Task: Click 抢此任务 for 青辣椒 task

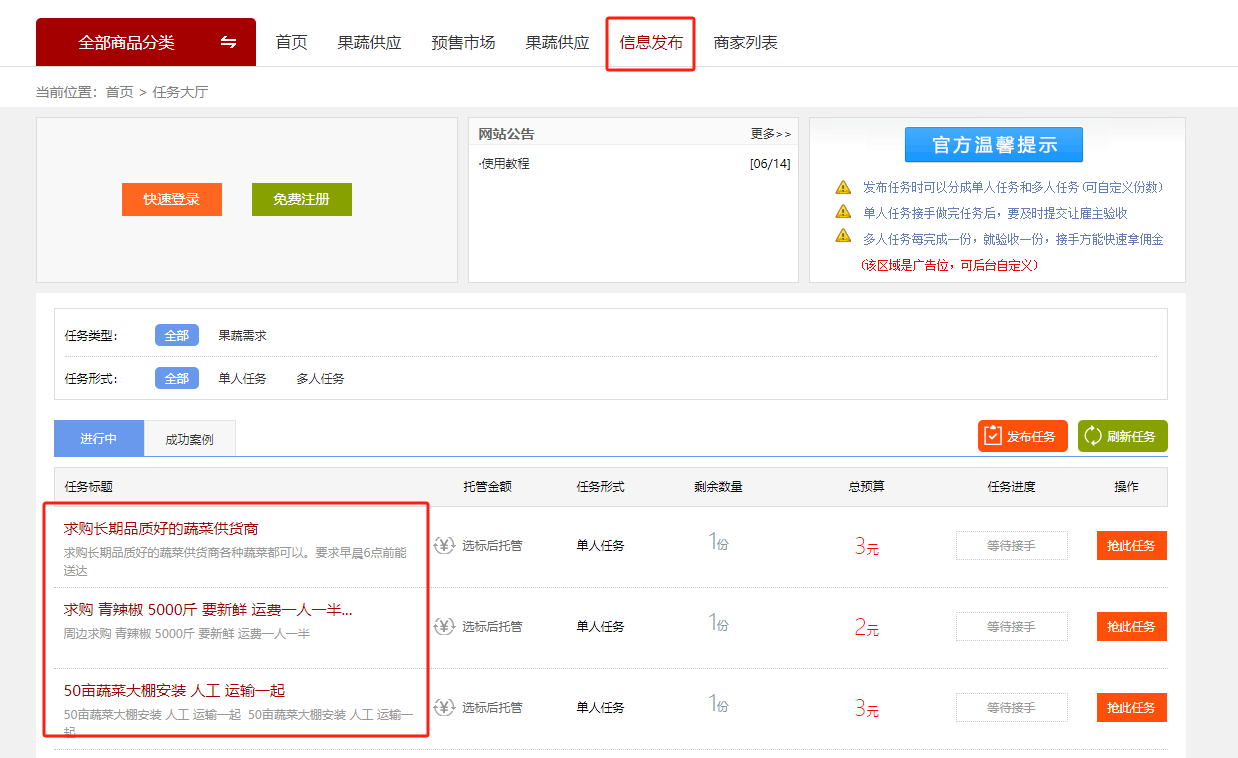Action: coord(1132,626)
